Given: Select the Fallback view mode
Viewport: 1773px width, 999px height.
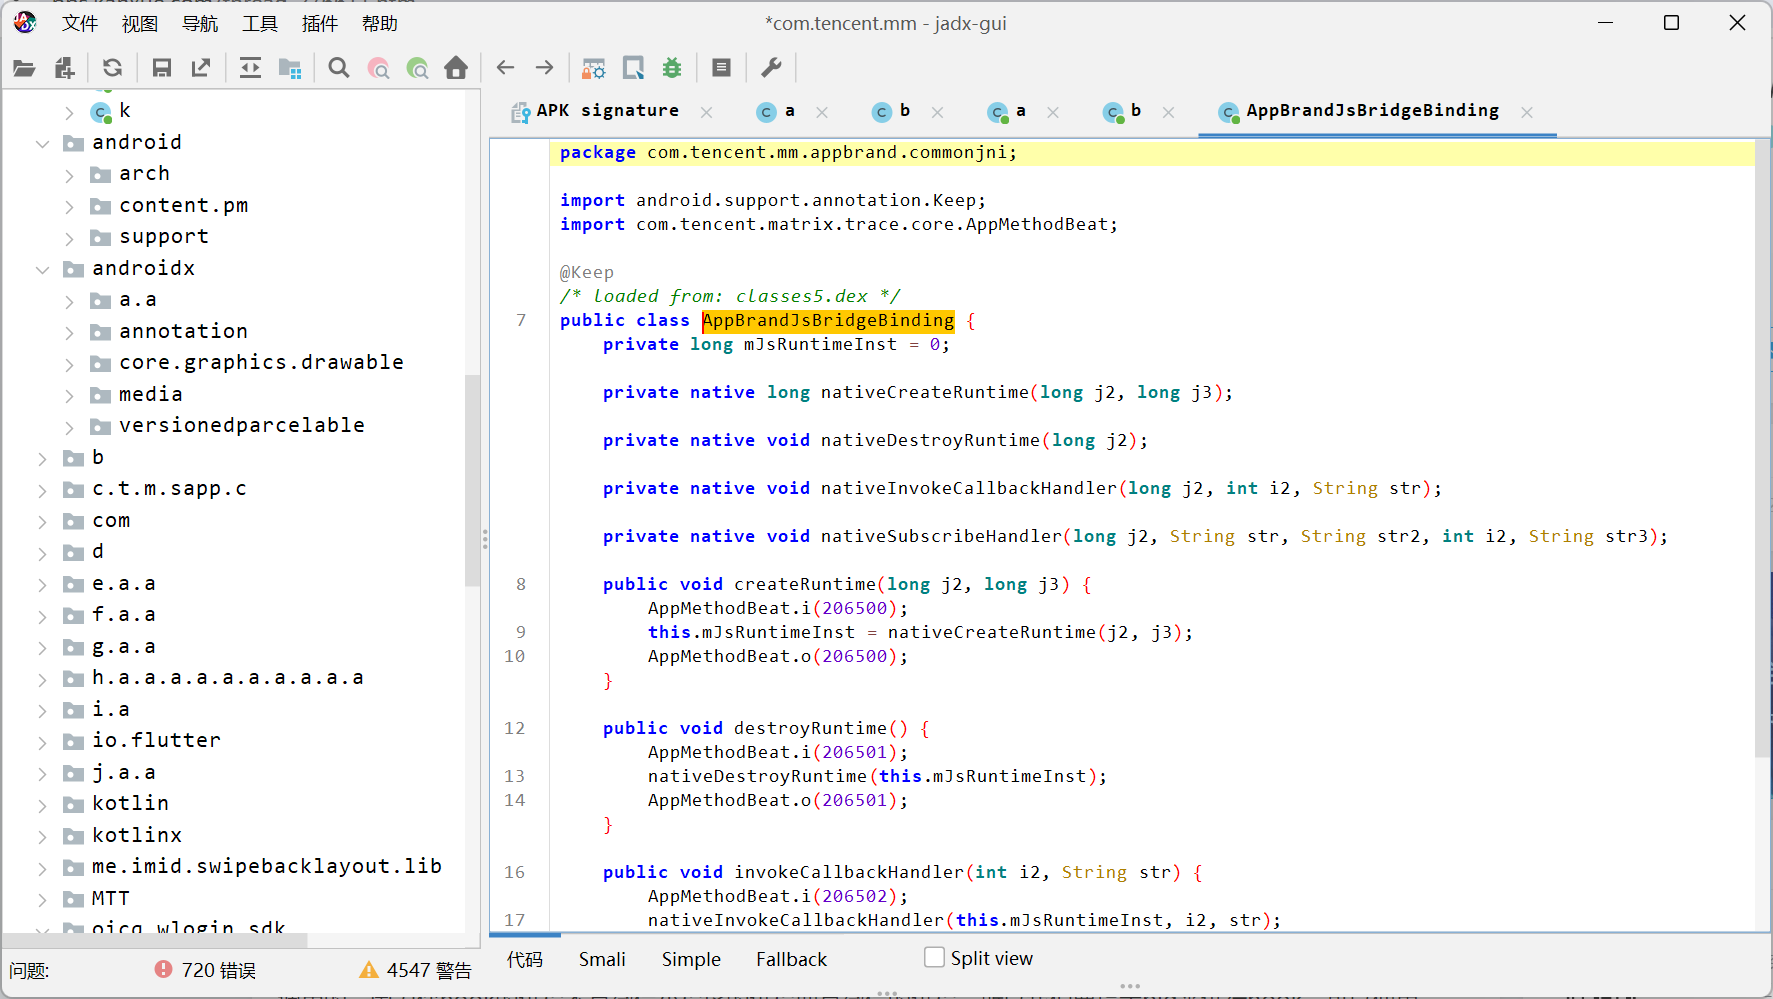Looking at the screenshot, I should [x=791, y=959].
